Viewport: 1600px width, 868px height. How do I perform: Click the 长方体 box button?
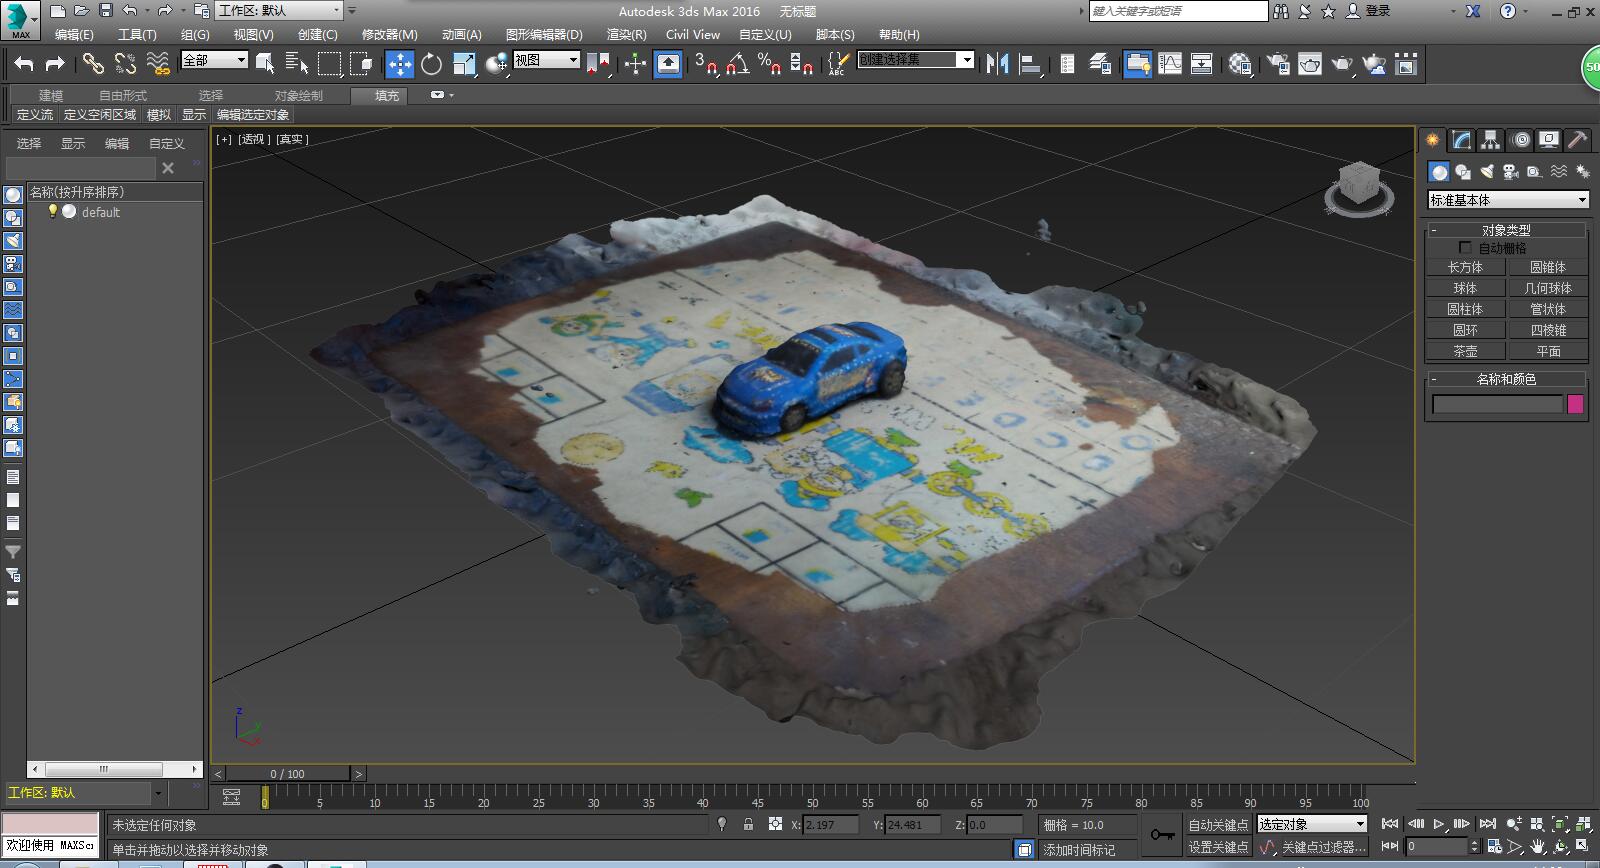pyautogui.click(x=1465, y=267)
